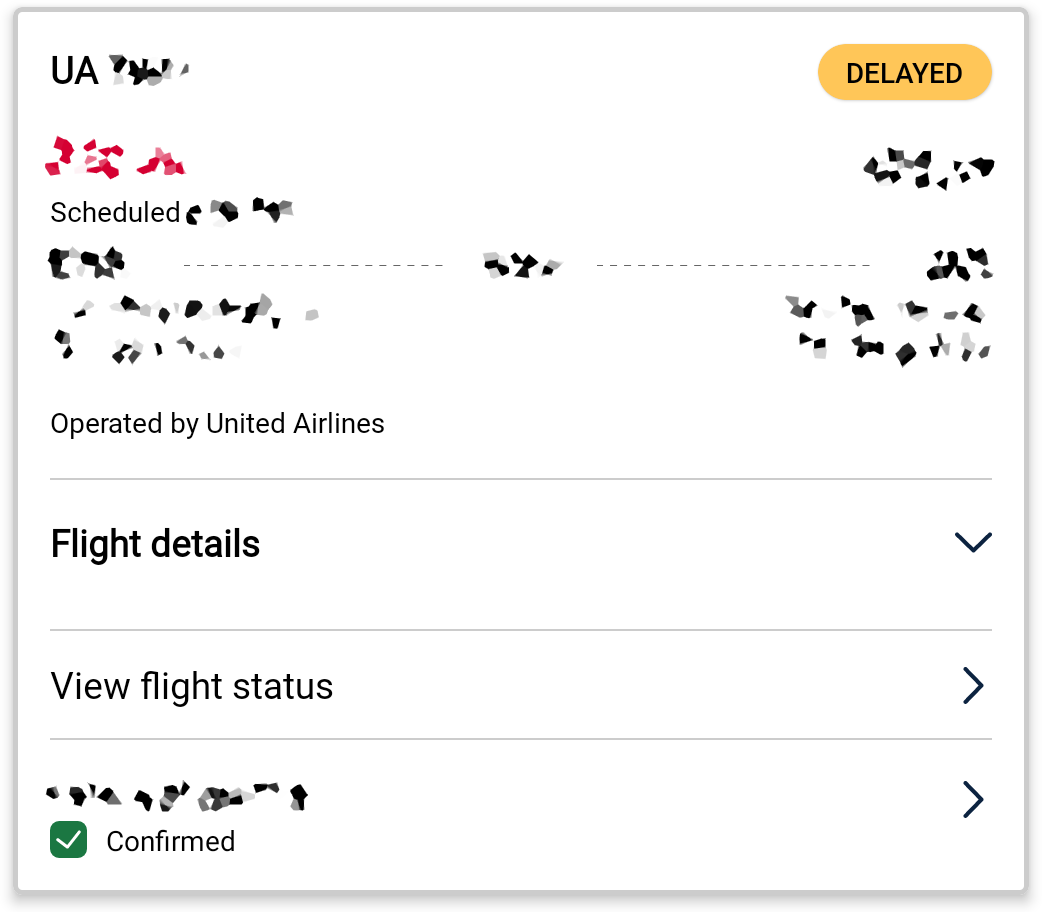Expand the Flight details chevron arrow
1042x912 pixels.
coord(973,542)
